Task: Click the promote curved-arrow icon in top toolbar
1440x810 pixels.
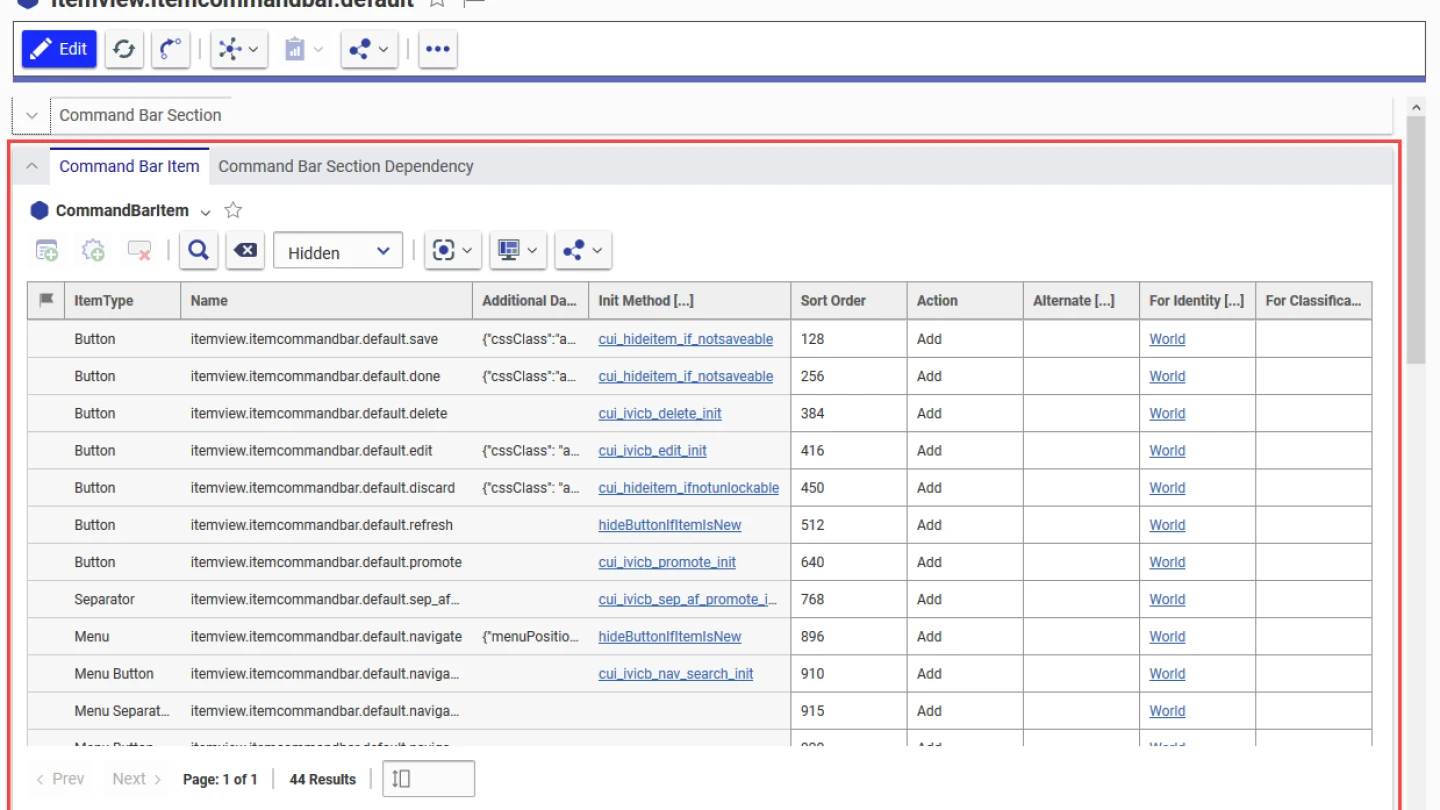Action: 171,48
